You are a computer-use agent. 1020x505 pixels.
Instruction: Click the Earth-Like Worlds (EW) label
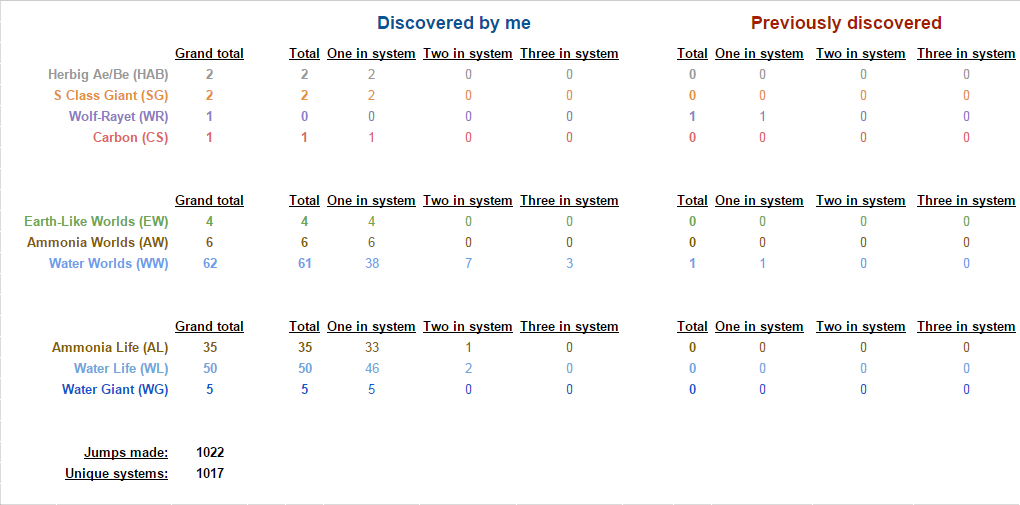[96, 222]
